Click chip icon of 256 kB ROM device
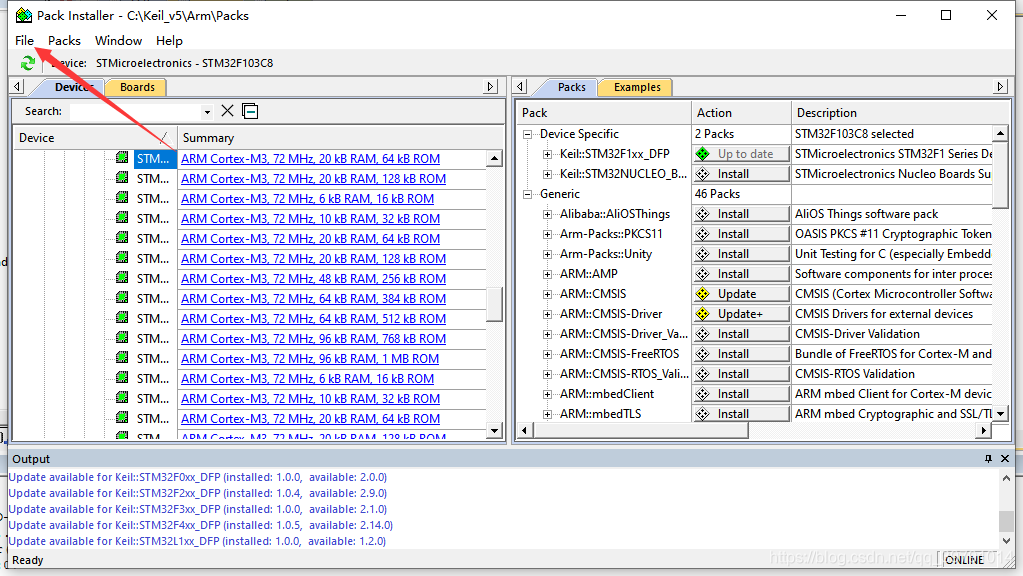Viewport: 1023px width, 576px height. click(122, 277)
